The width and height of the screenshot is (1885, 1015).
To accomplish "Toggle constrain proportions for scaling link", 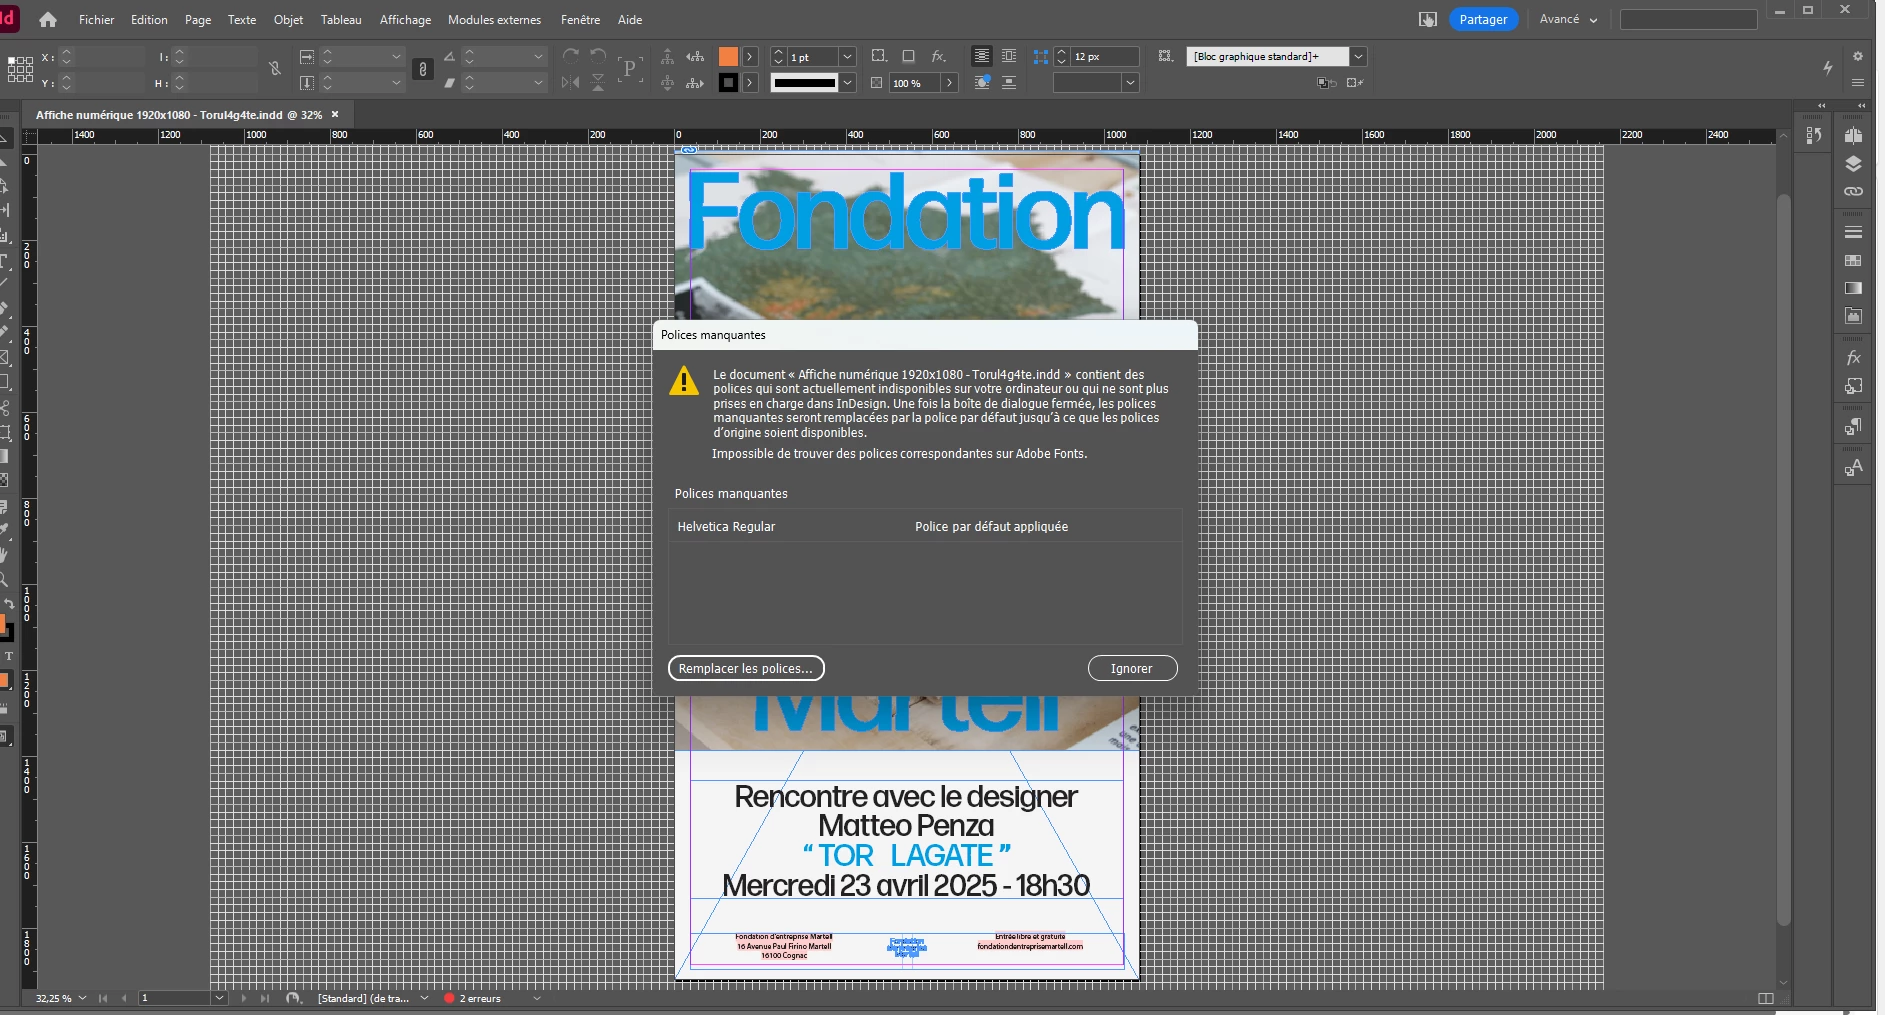I will tap(423, 69).
